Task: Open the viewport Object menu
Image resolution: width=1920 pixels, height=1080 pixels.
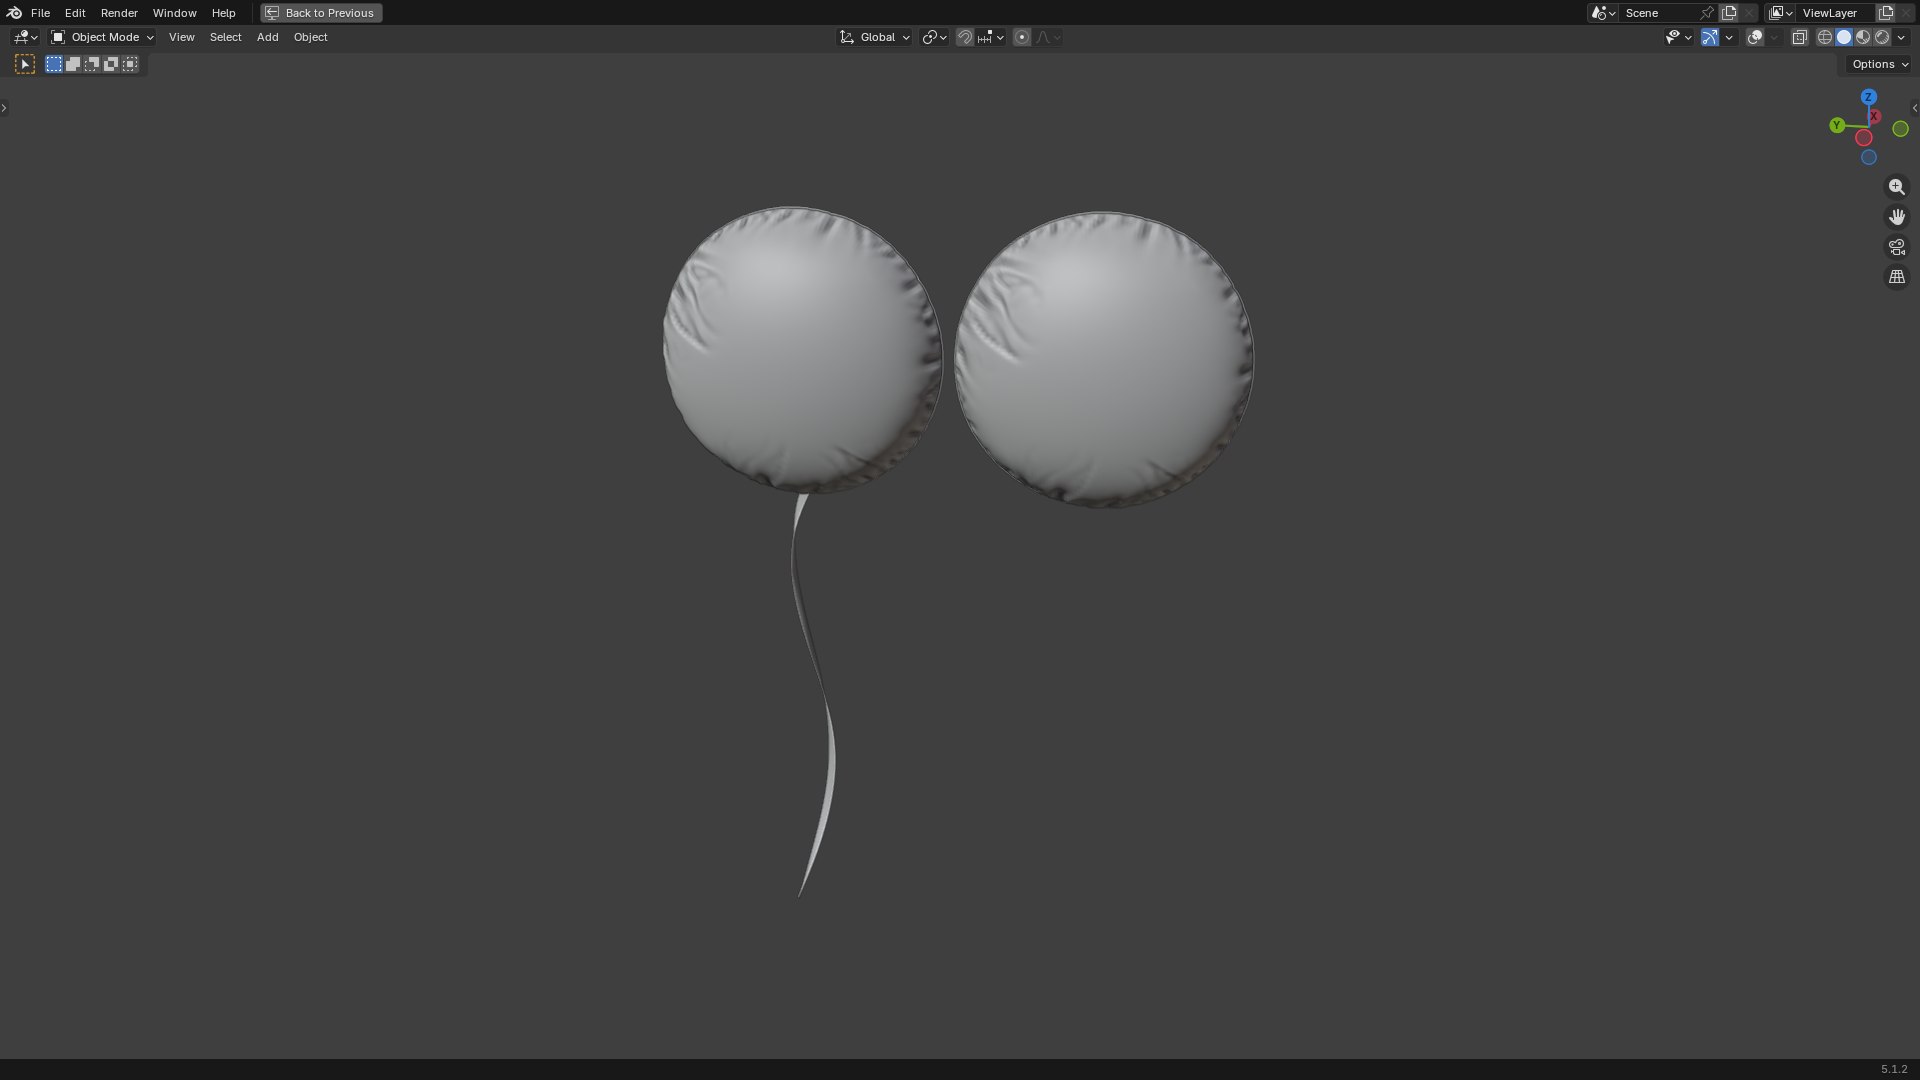Action: [x=310, y=37]
